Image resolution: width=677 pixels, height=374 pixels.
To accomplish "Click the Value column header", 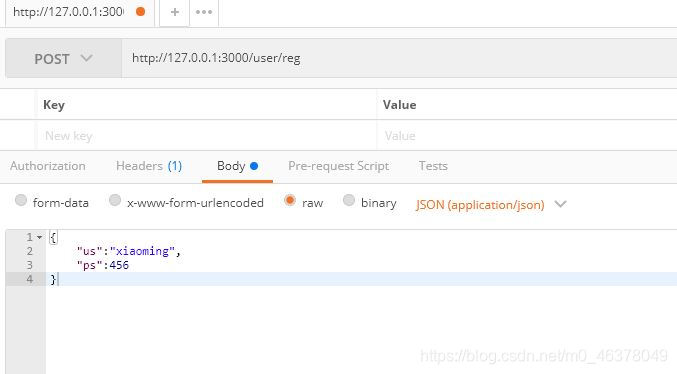I will point(399,105).
